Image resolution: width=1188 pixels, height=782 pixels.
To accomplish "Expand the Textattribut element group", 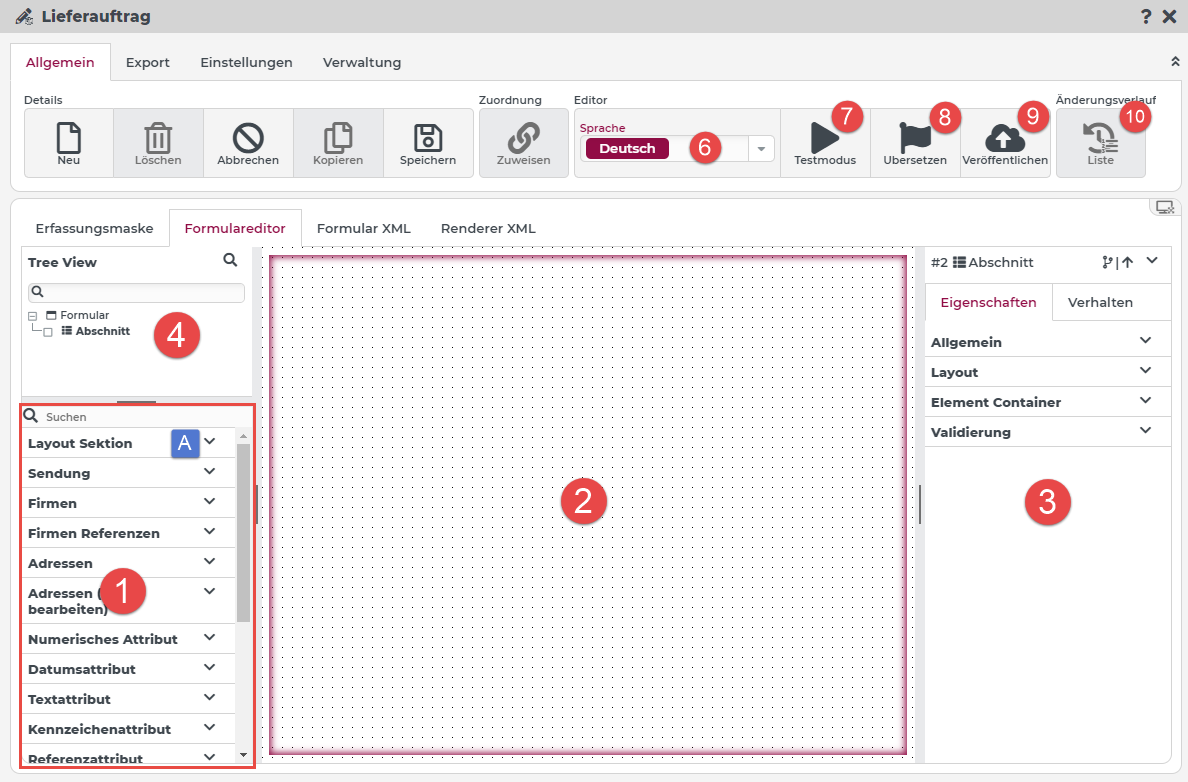I will point(210,698).
